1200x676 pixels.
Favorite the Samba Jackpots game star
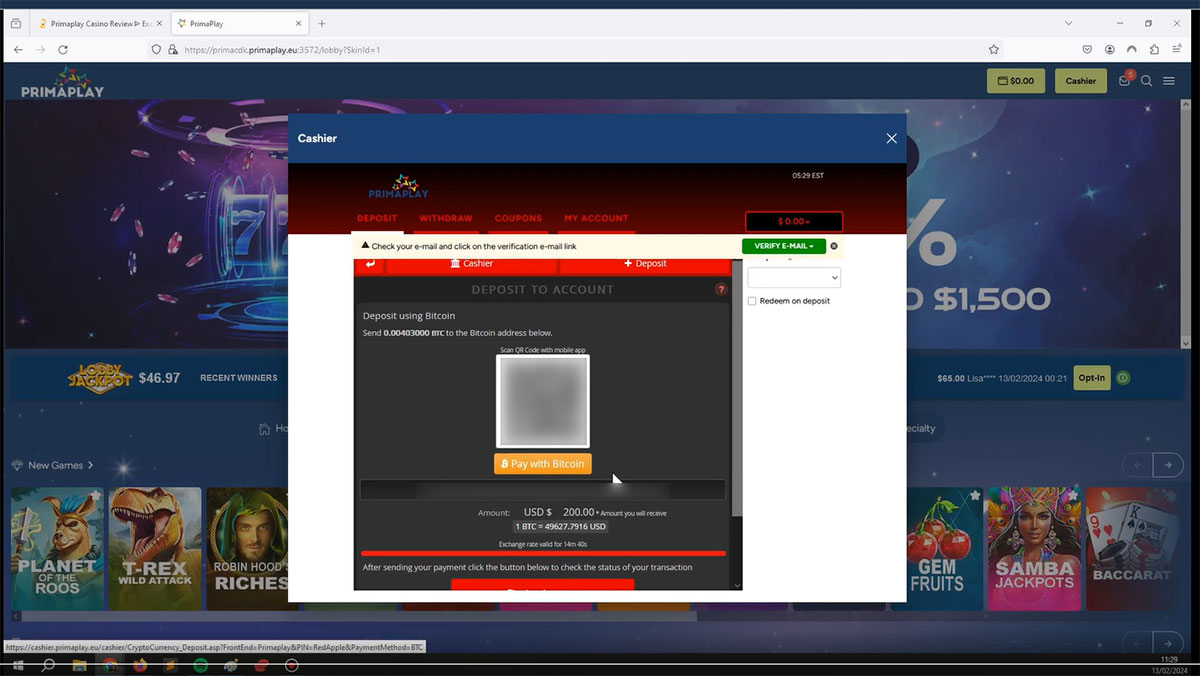[x=1071, y=496]
